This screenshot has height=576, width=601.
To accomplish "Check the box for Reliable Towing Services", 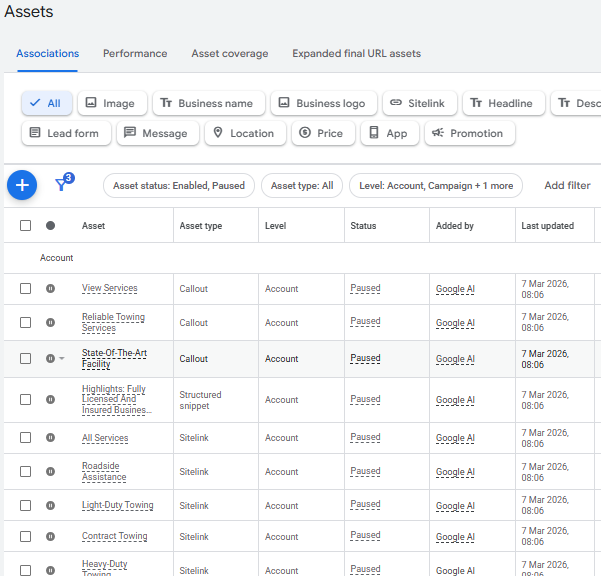I will pyautogui.click(x=26, y=323).
